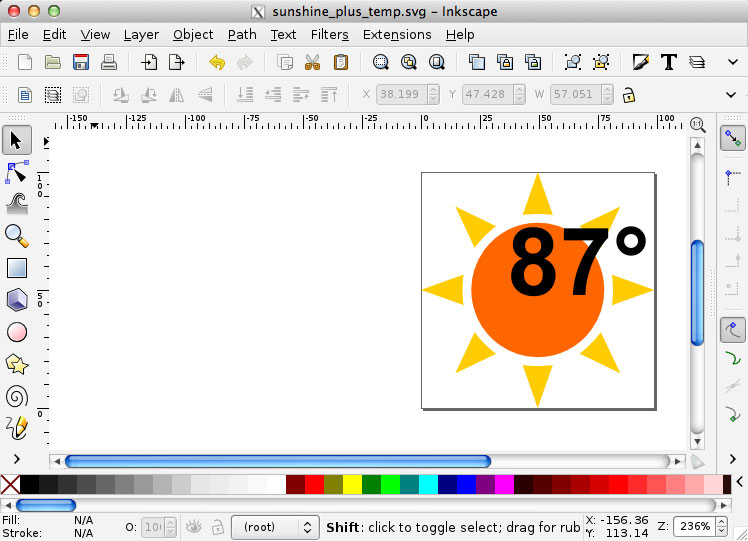The width and height of the screenshot is (748, 541).
Task: Select the 3D Box tool
Action: point(17,300)
